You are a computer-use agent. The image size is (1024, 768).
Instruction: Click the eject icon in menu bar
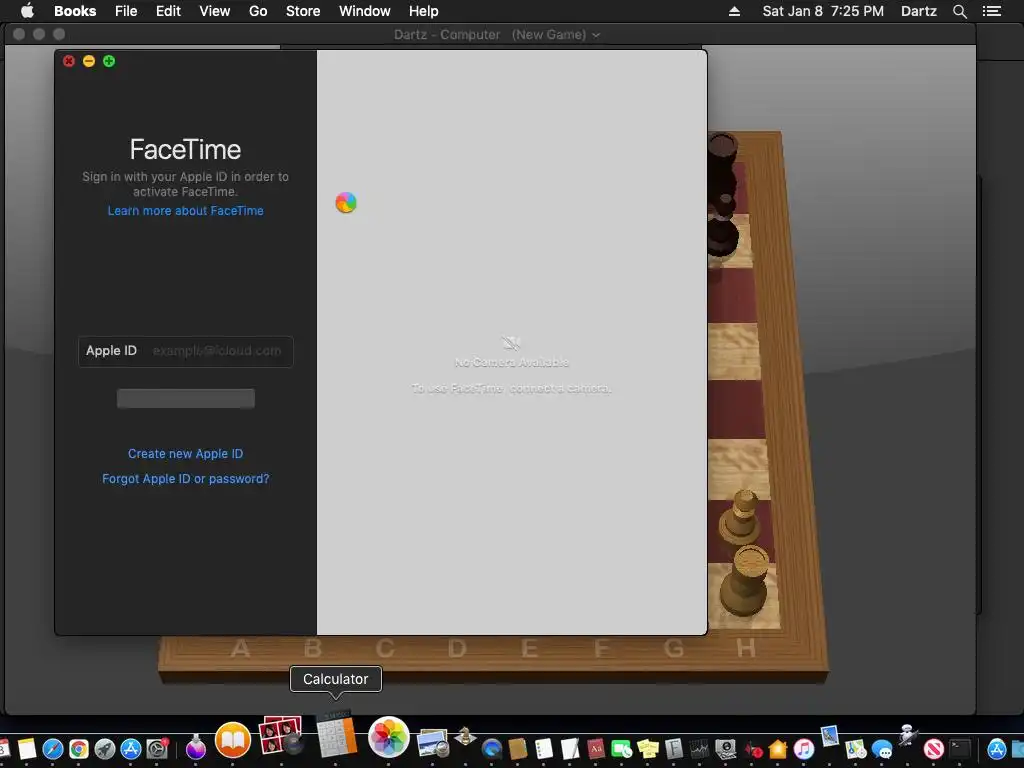click(x=734, y=11)
